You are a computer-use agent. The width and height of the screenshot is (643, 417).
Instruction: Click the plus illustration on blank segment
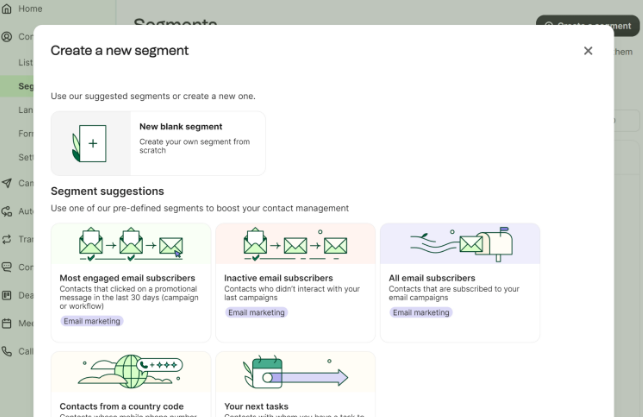coord(92,144)
